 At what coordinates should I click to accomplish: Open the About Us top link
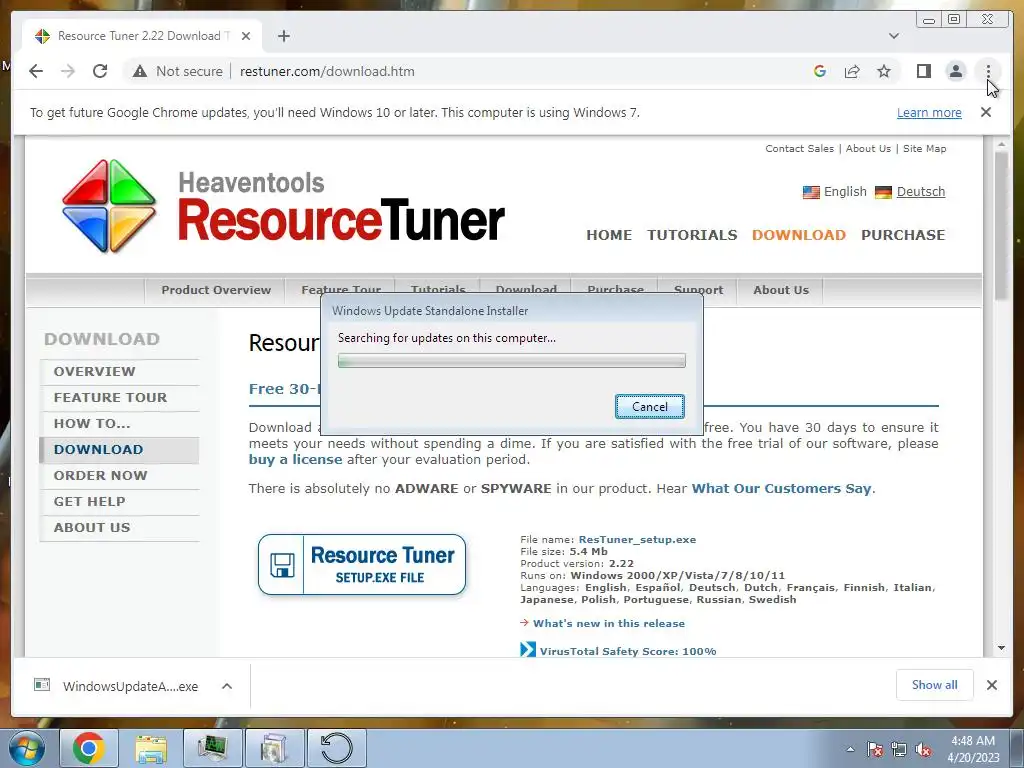coord(868,148)
